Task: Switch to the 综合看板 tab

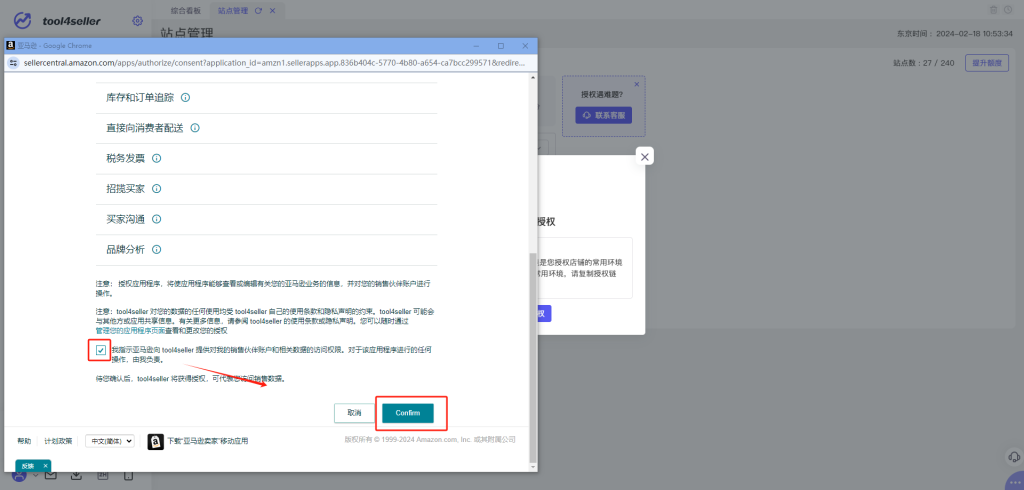Action: click(x=185, y=11)
